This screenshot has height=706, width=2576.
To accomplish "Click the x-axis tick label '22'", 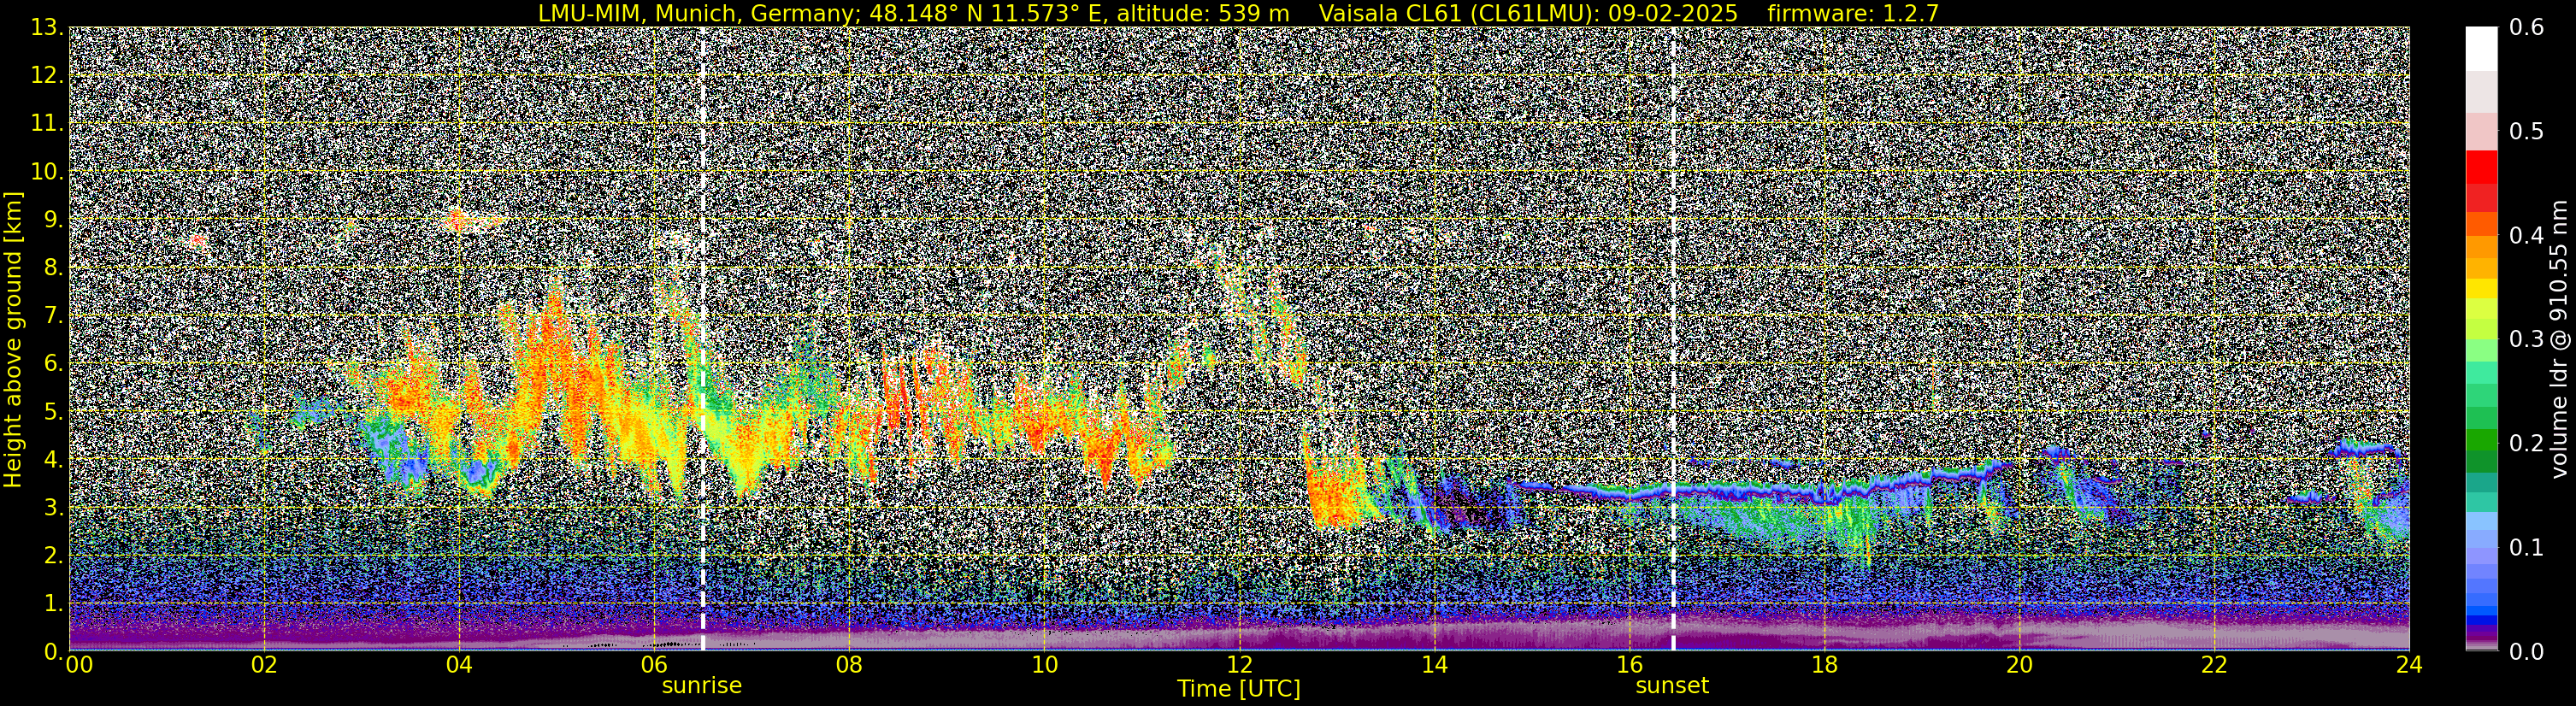I will pyautogui.click(x=2214, y=665).
